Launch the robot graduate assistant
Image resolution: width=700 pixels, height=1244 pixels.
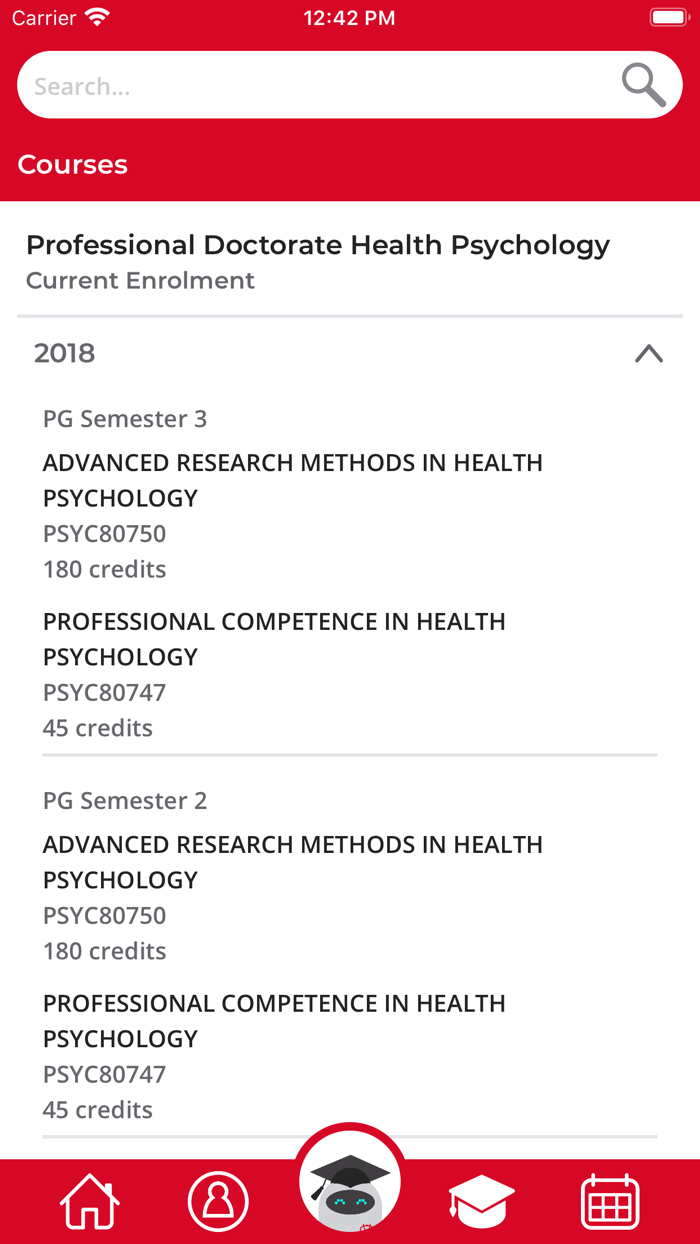[x=350, y=1186]
